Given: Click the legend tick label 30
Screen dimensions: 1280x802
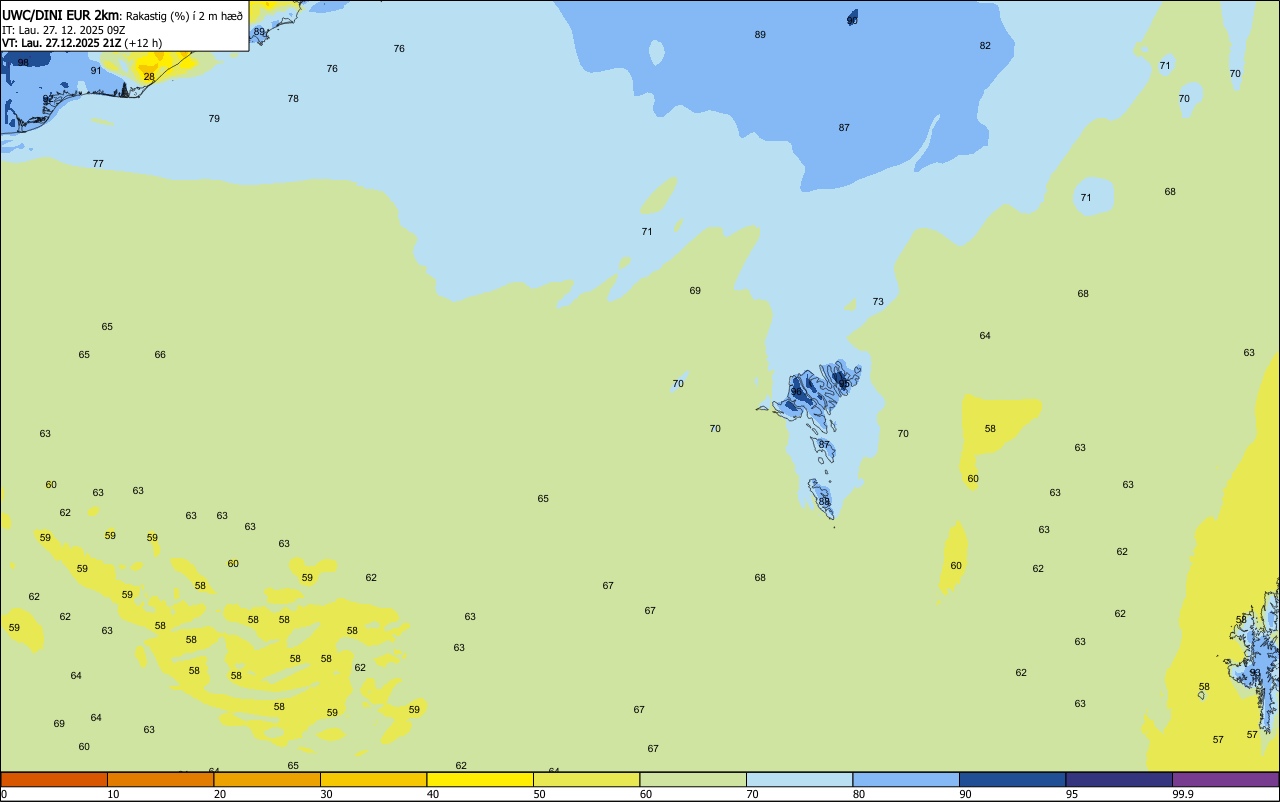Looking at the screenshot, I should coord(326,794).
